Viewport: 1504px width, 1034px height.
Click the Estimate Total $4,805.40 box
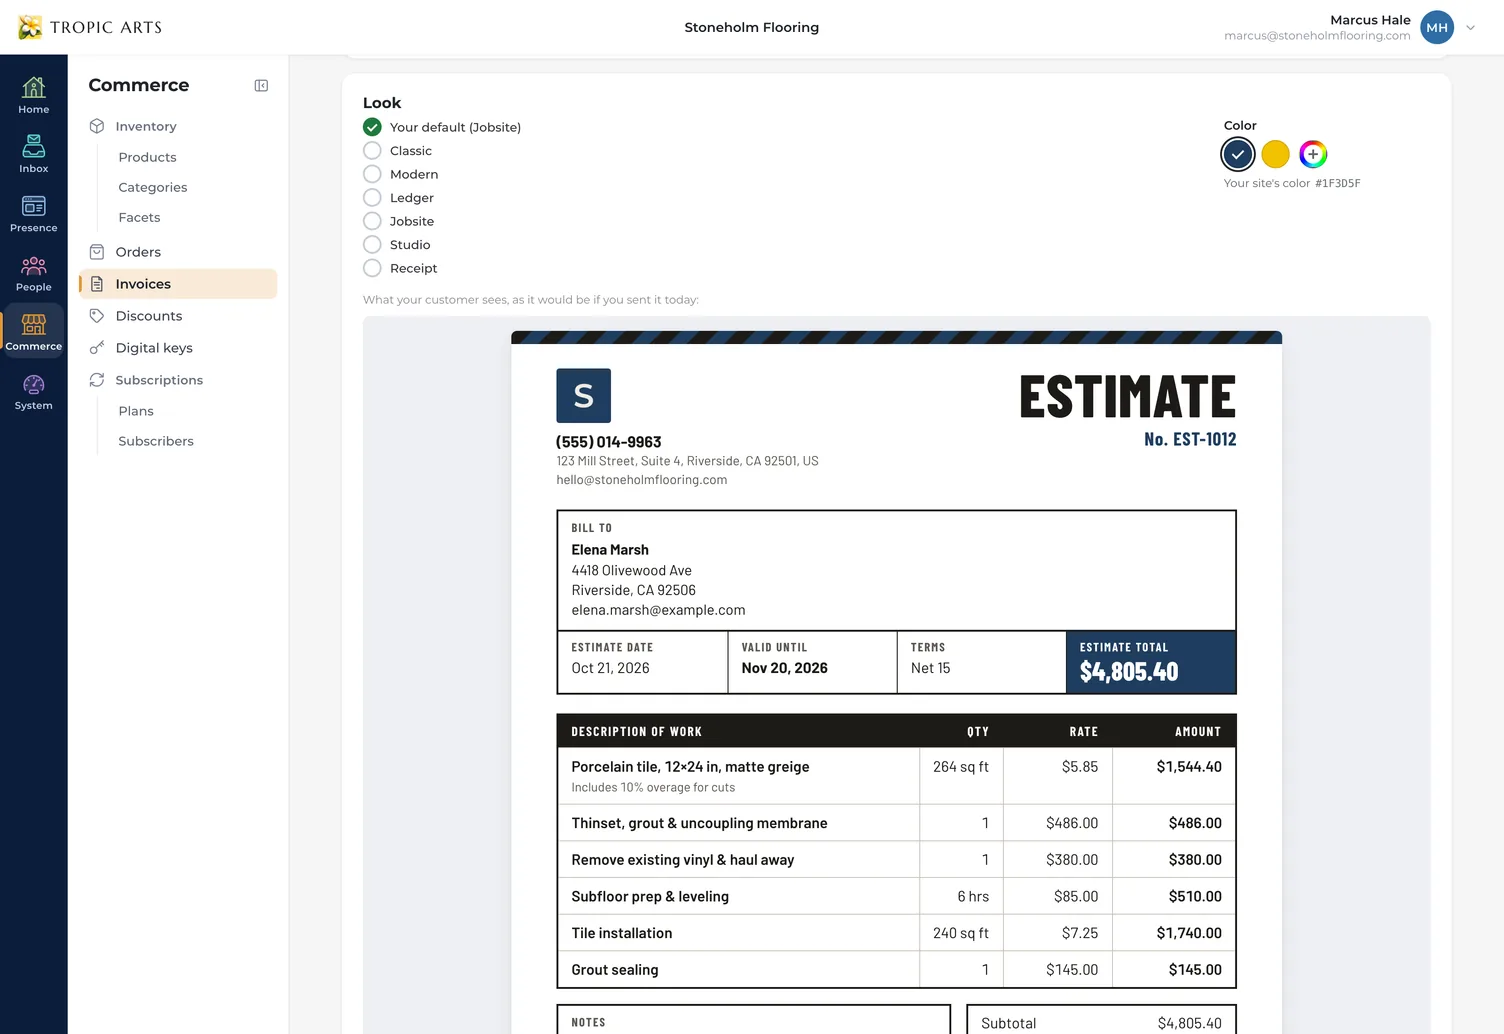(x=1151, y=662)
